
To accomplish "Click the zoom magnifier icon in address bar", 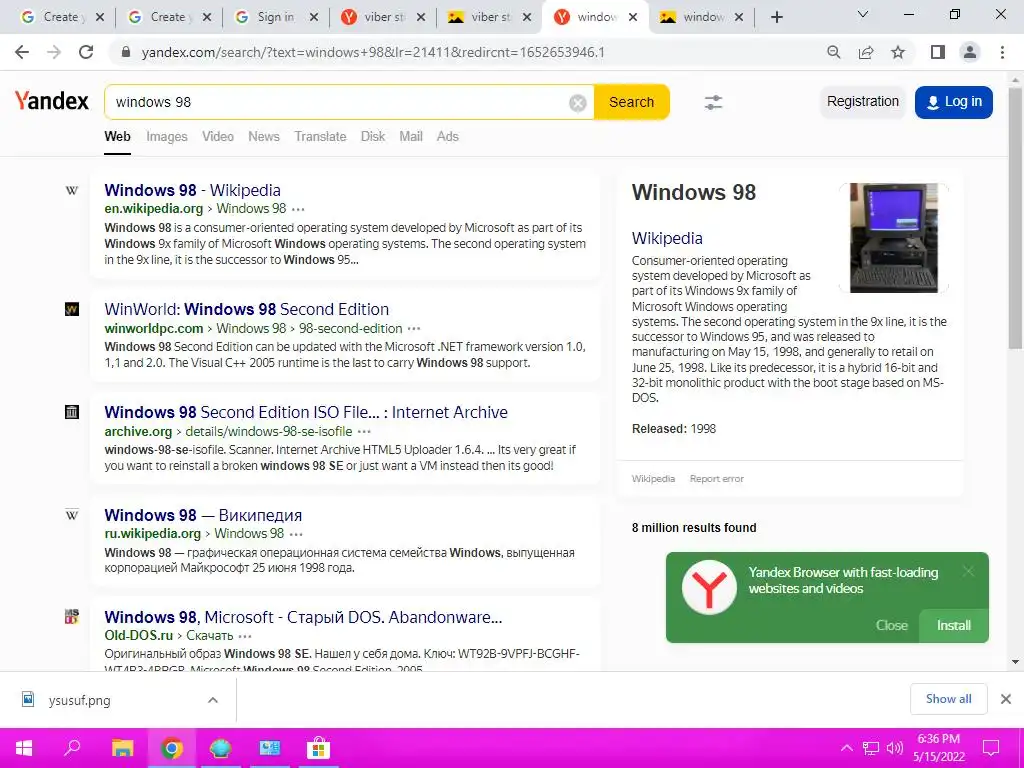I will [x=833, y=52].
